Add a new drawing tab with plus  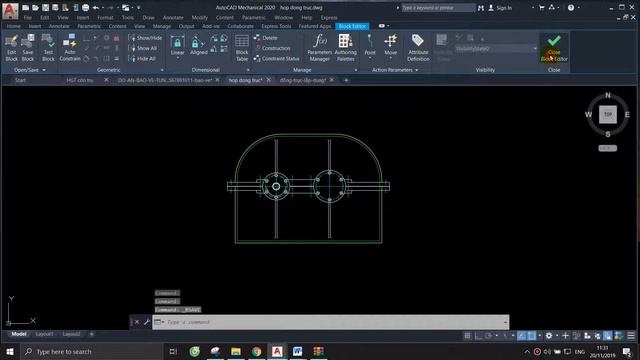(x=346, y=80)
